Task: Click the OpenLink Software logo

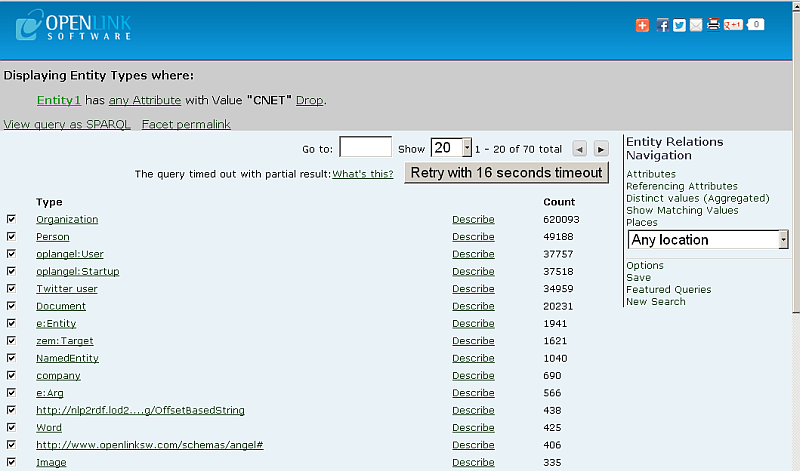Action: (73, 25)
